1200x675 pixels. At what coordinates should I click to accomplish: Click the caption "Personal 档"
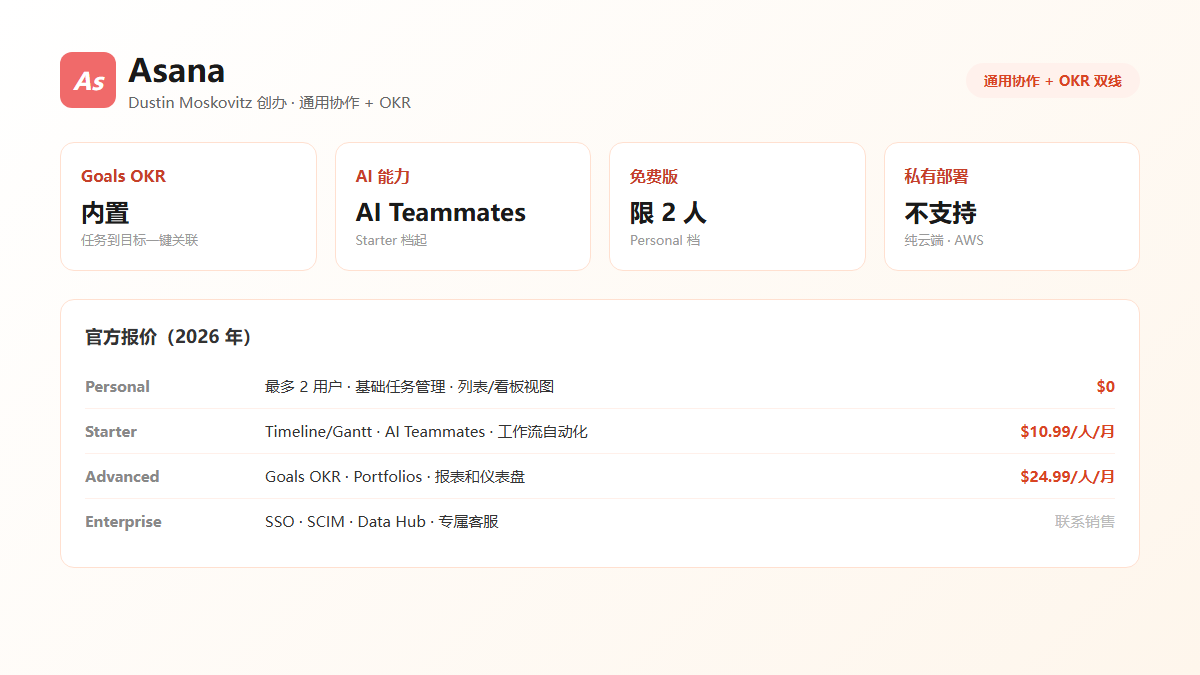(665, 240)
